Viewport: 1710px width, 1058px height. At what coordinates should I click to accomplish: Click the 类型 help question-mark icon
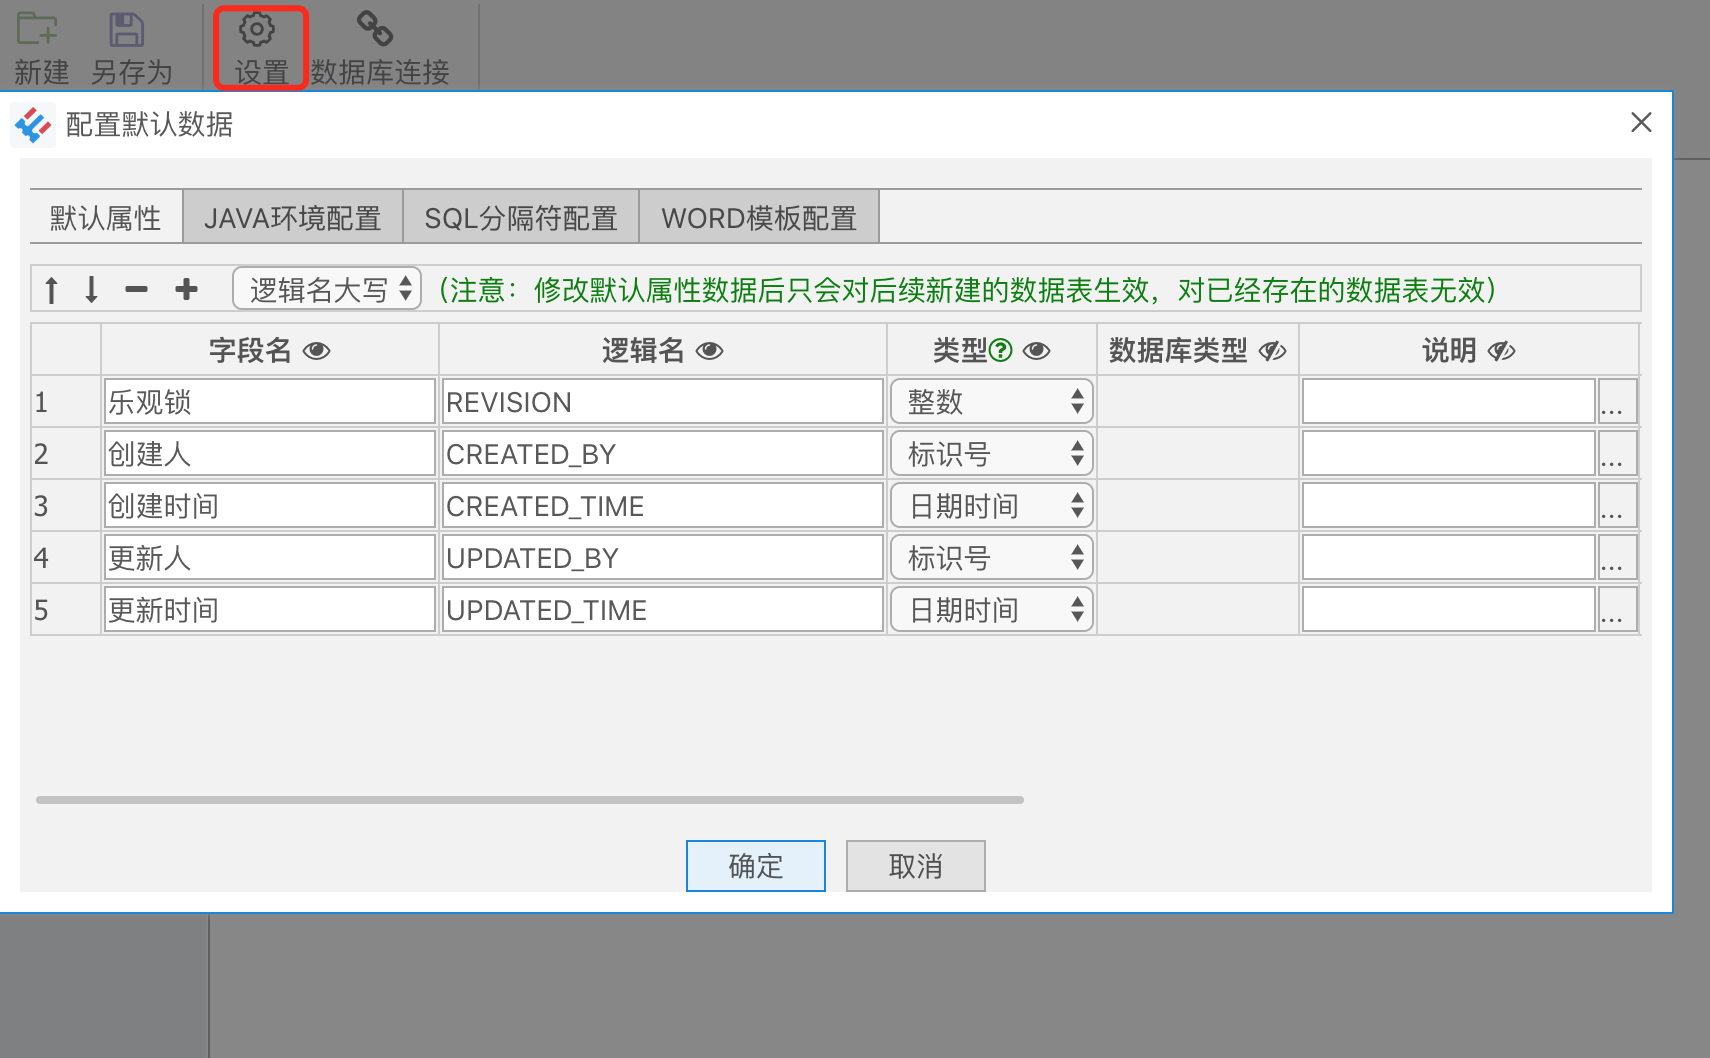[1001, 350]
